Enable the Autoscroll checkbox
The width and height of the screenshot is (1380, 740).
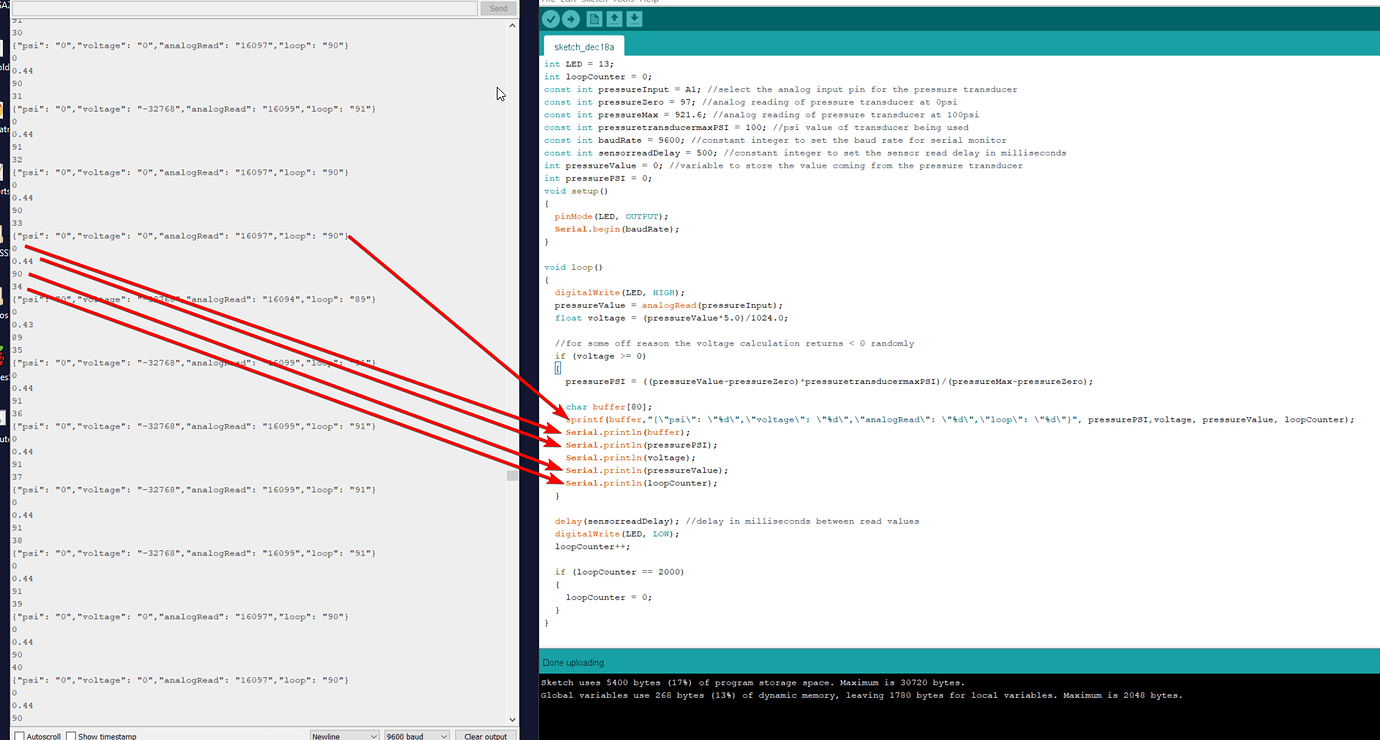(20, 735)
